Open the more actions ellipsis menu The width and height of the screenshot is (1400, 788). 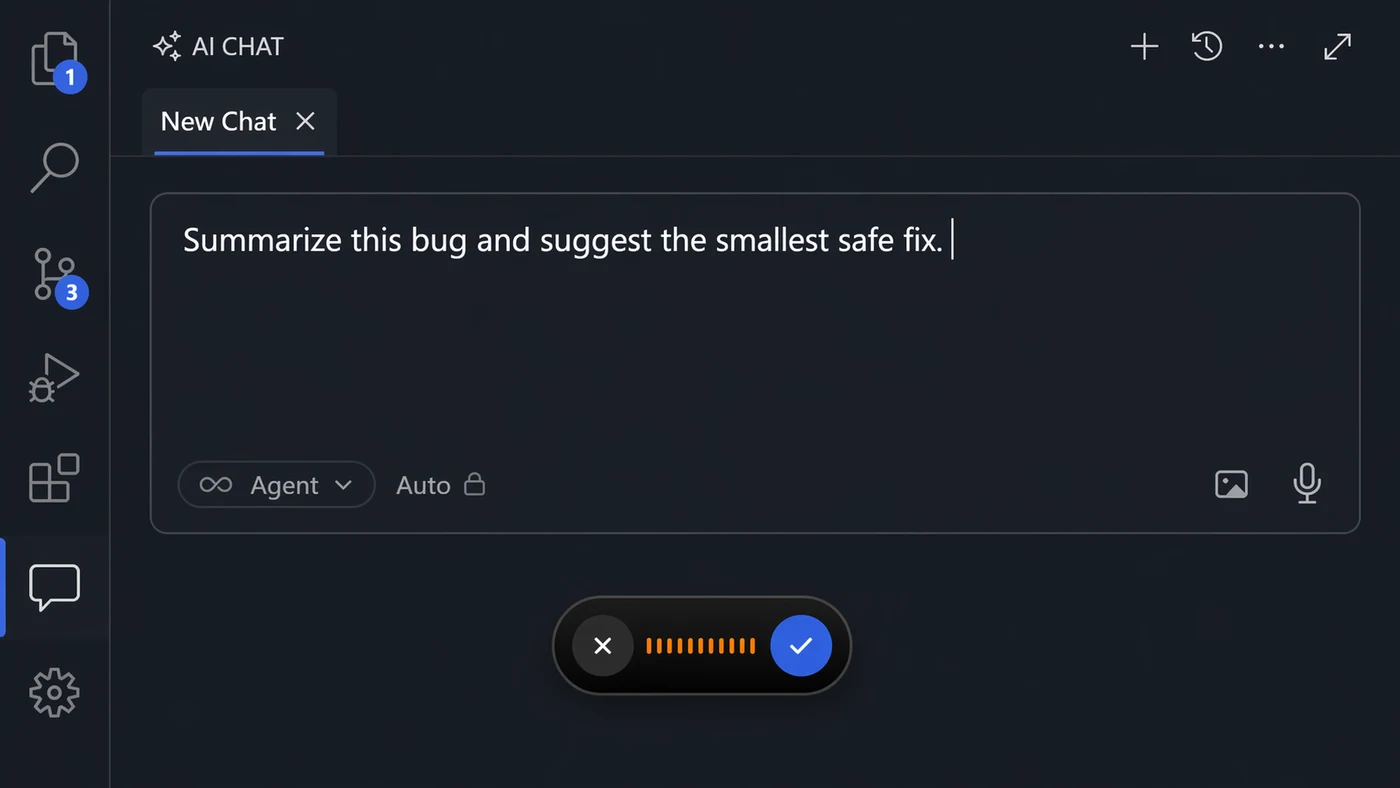tap(1271, 46)
